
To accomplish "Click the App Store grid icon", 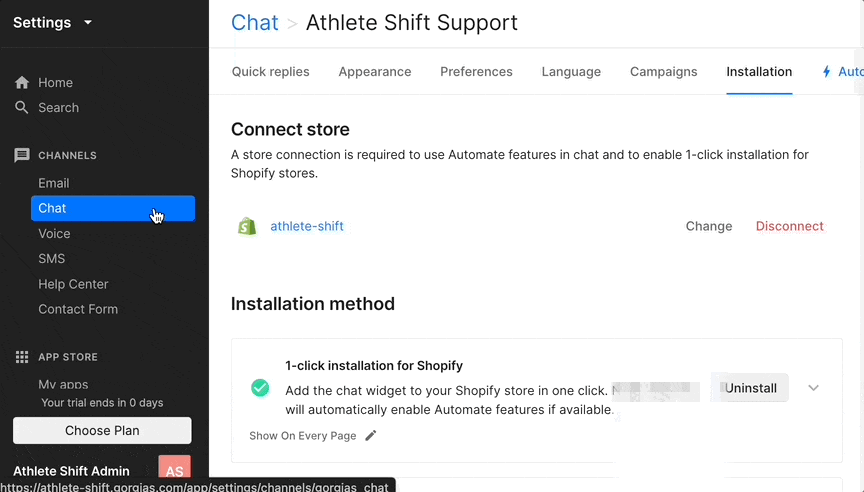I will pyautogui.click(x=22, y=357).
